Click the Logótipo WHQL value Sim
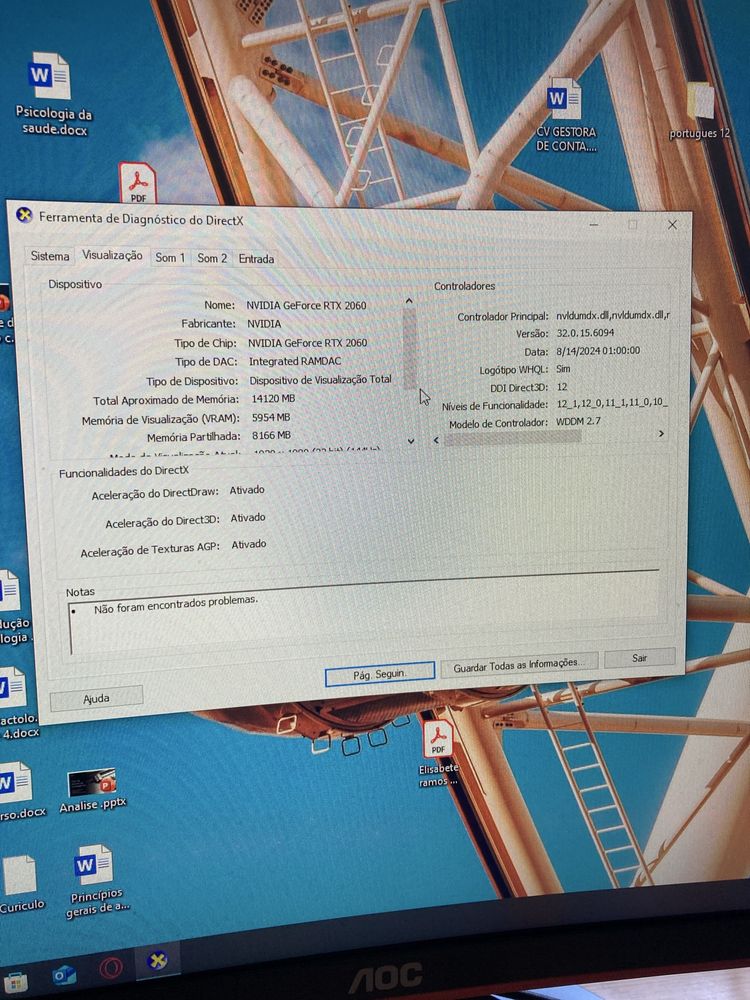This screenshot has width=750, height=1000. point(563,369)
